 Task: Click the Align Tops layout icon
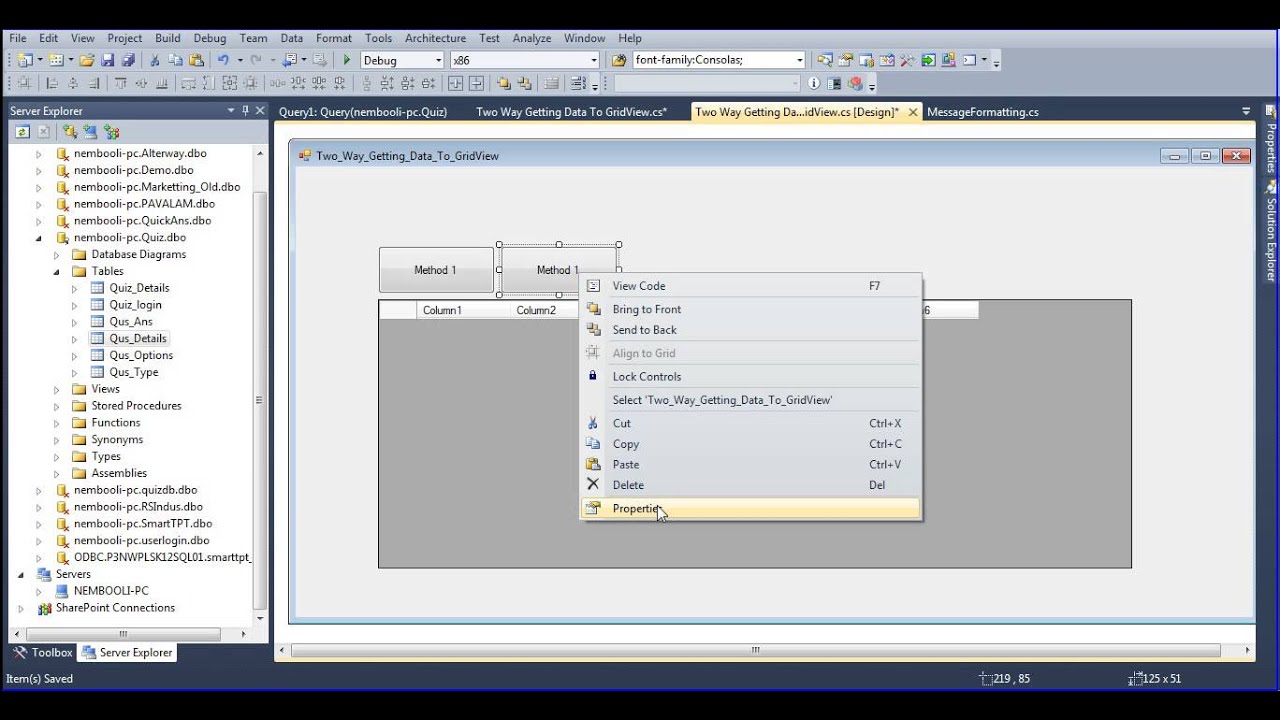121,84
